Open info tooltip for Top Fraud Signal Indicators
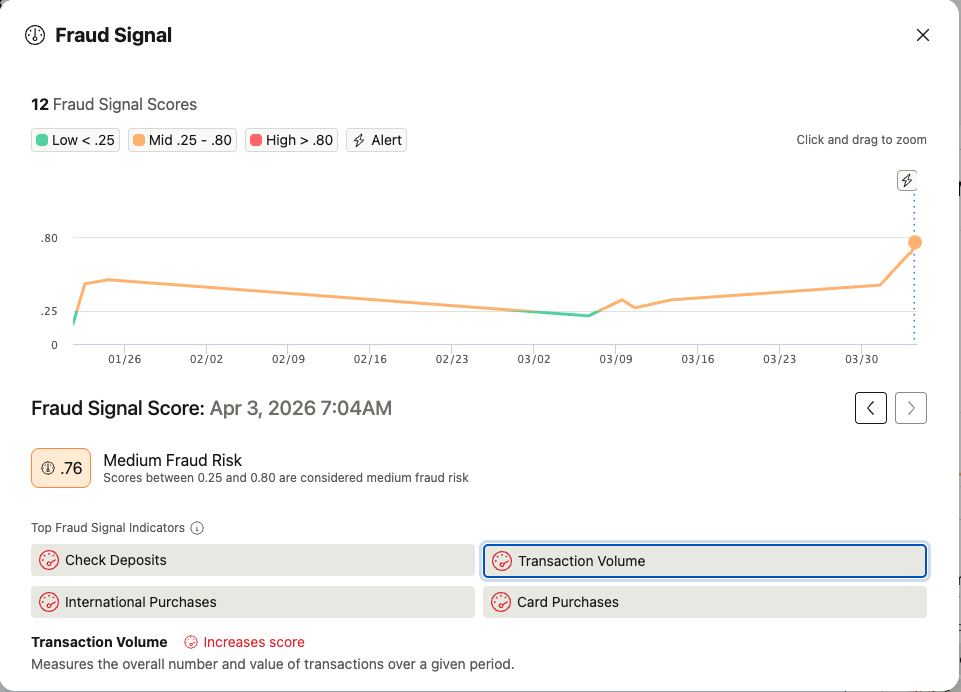This screenshot has width=961, height=692. [x=197, y=528]
